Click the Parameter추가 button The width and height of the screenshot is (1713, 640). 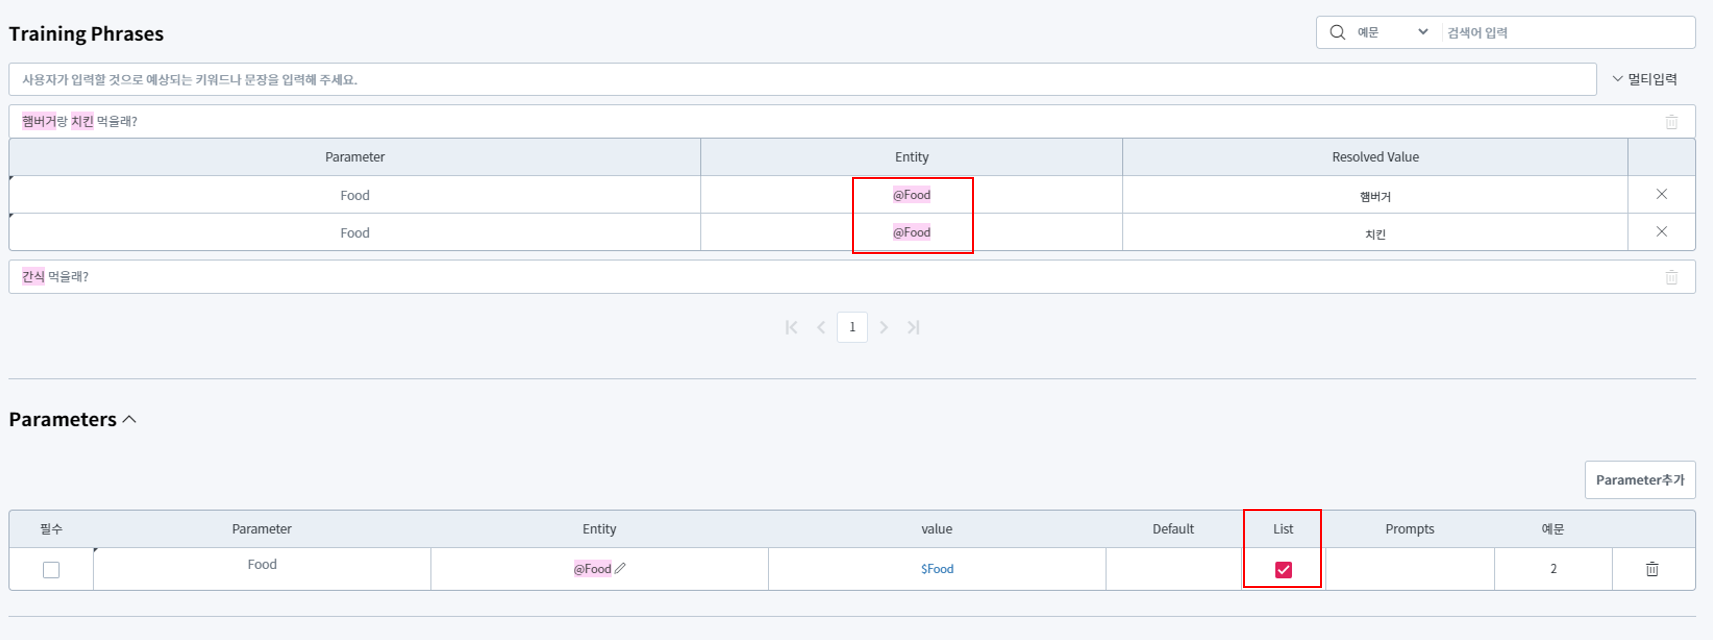point(1639,480)
